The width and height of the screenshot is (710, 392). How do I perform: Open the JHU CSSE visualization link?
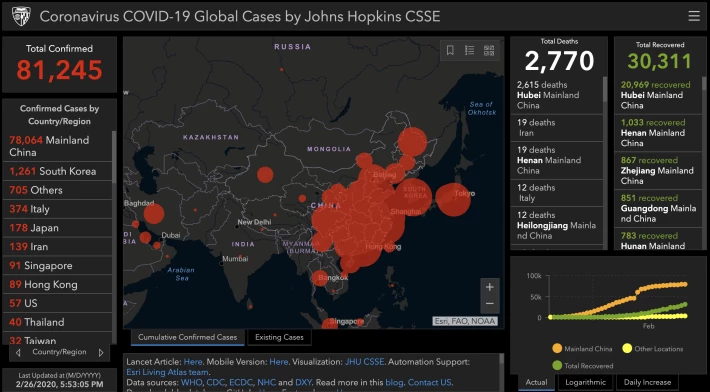364,362
